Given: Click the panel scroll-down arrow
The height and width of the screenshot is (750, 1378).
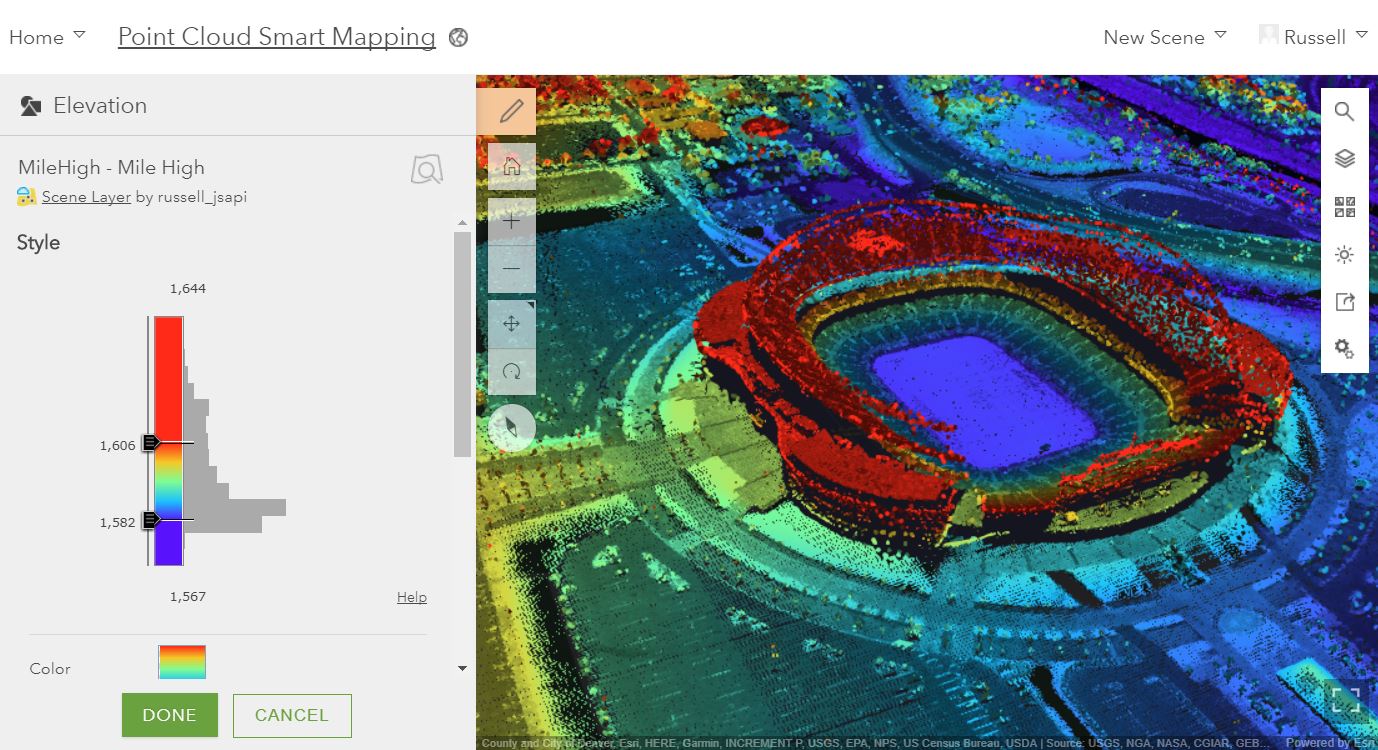Looking at the screenshot, I should coord(462,668).
